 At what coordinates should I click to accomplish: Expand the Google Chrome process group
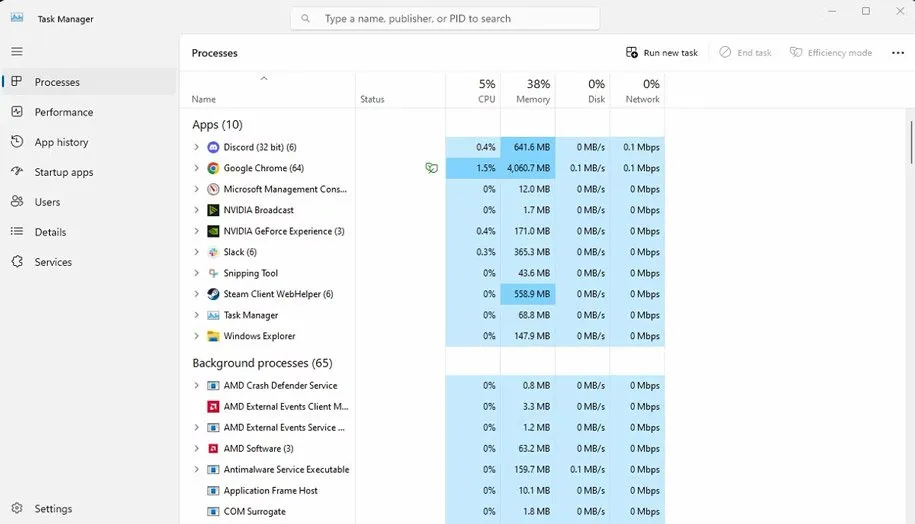196,168
